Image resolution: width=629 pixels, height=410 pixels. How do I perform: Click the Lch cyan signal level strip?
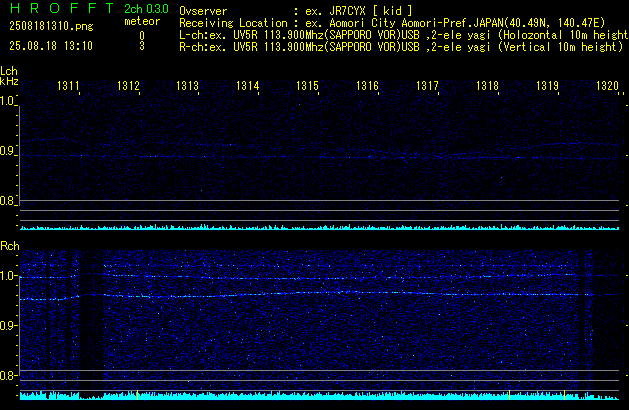pos(319,227)
